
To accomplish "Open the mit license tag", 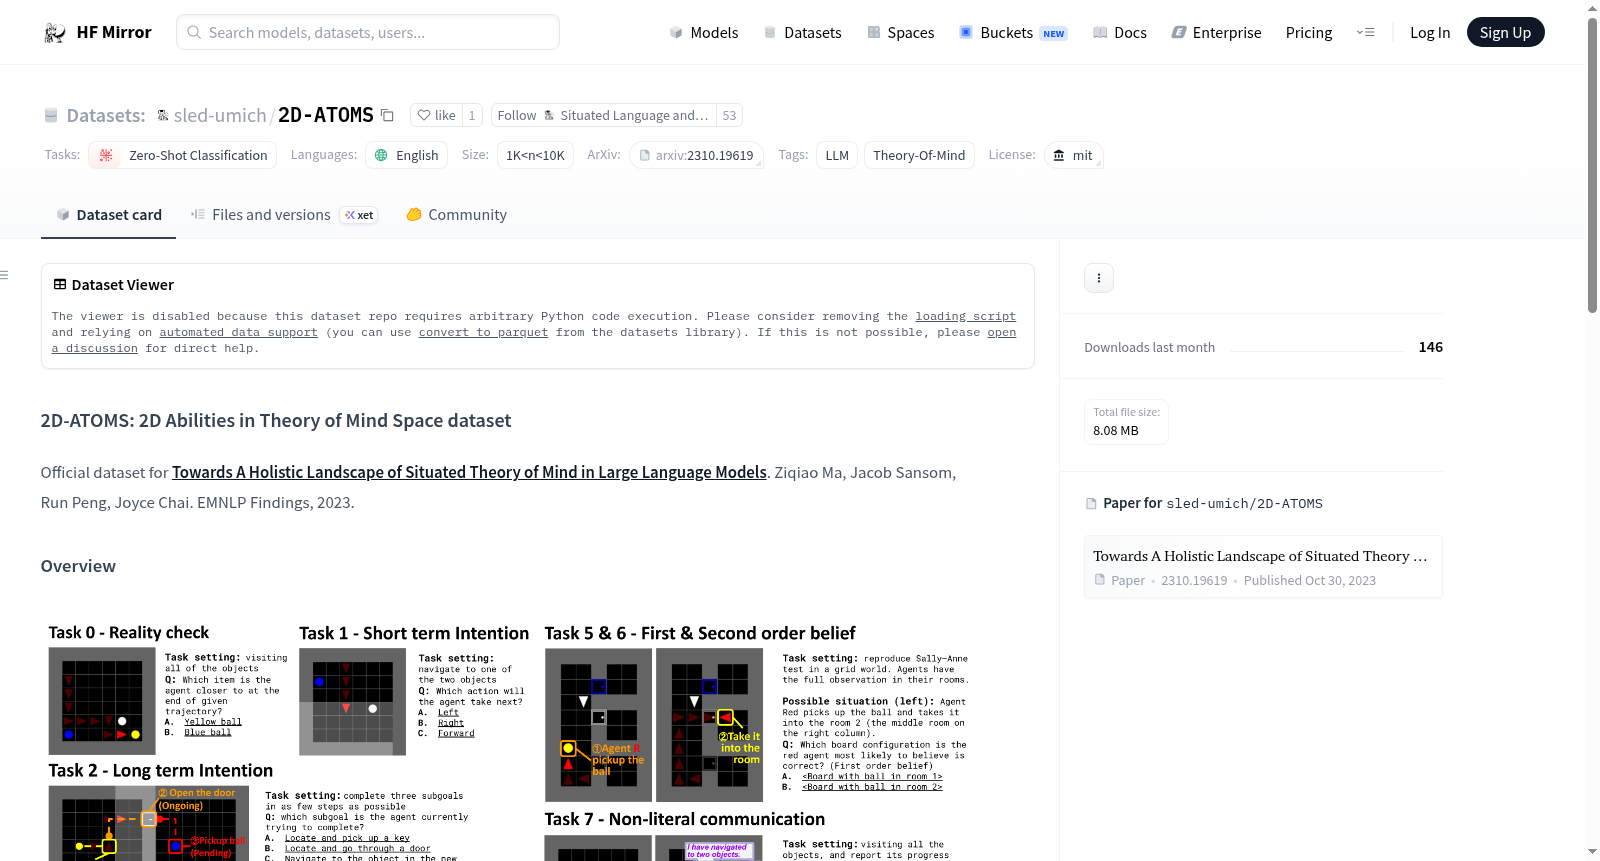I will 1073,155.
